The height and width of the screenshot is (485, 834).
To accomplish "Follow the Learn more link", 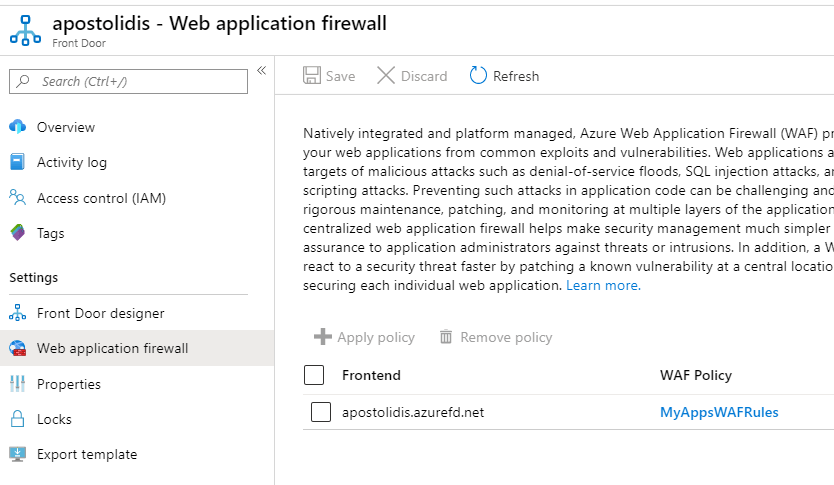I will (603, 286).
